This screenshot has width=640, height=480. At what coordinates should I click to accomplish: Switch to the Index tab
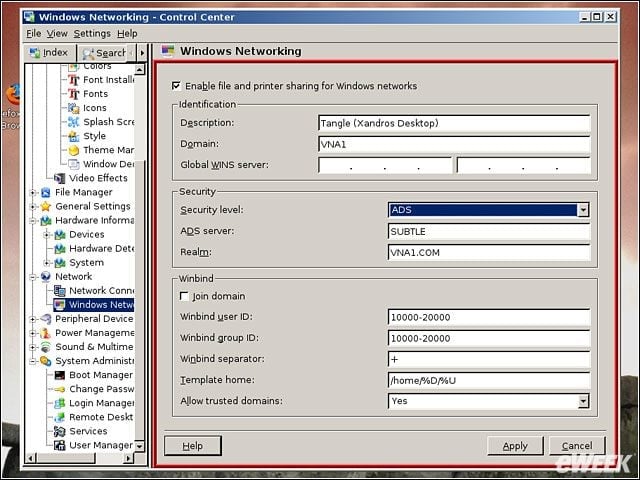(x=49, y=53)
